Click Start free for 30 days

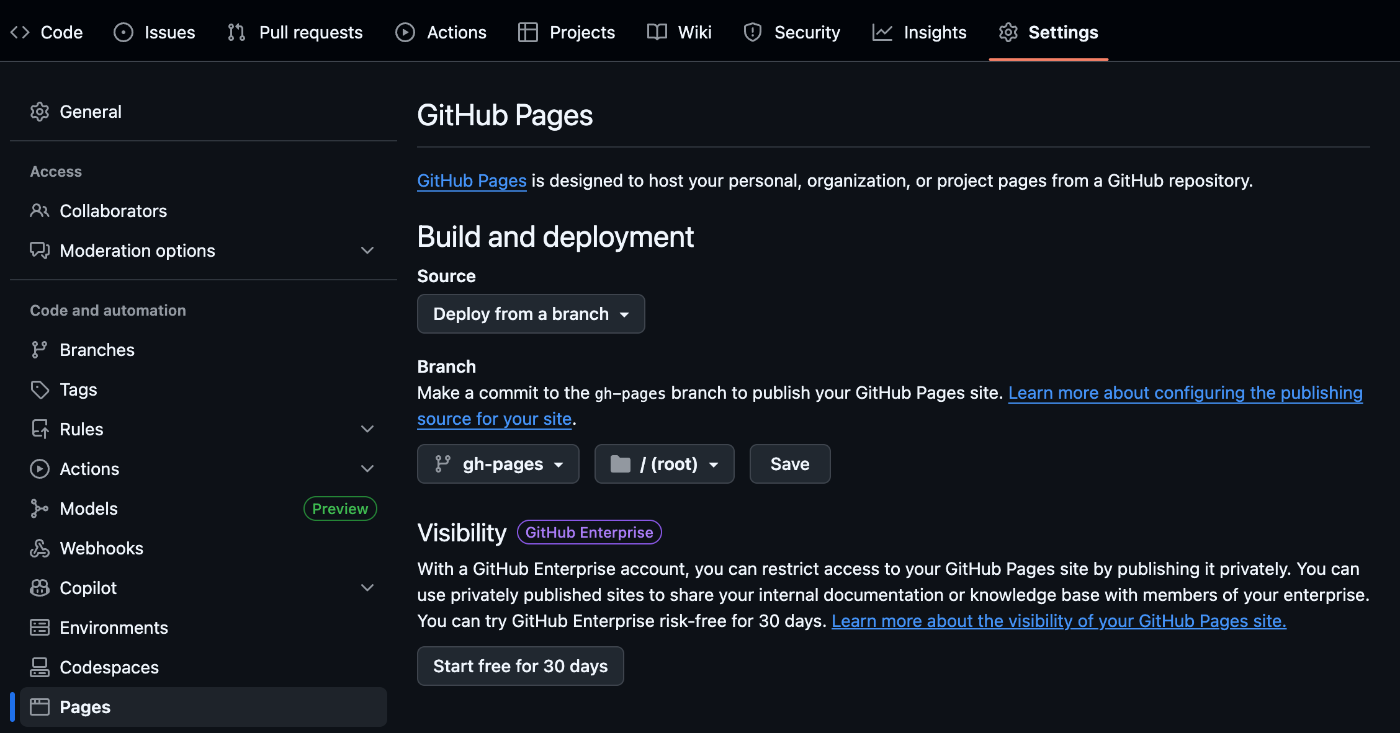(x=520, y=665)
